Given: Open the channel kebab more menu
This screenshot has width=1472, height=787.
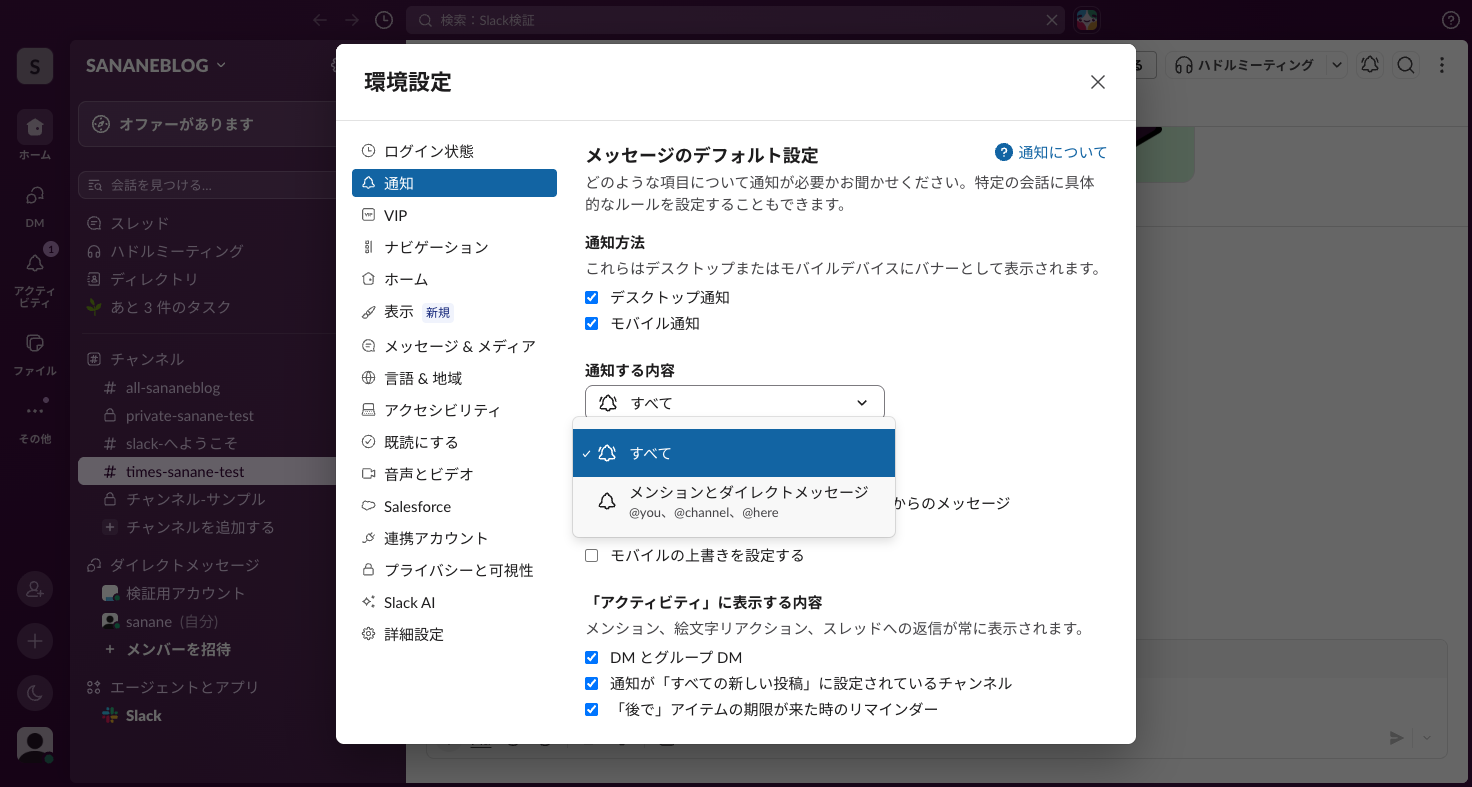Looking at the screenshot, I should point(1442,65).
